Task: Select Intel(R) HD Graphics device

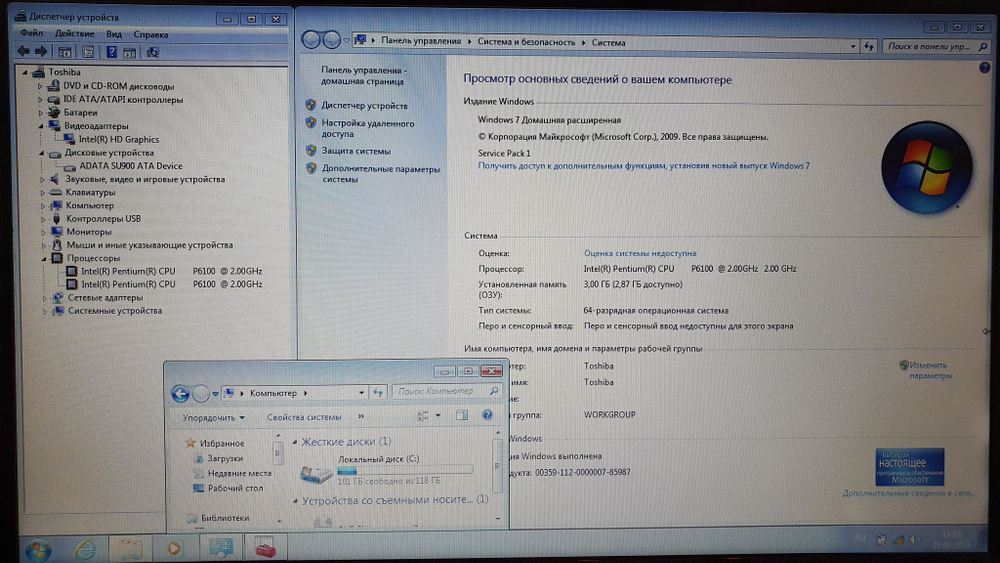Action: pos(119,140)
